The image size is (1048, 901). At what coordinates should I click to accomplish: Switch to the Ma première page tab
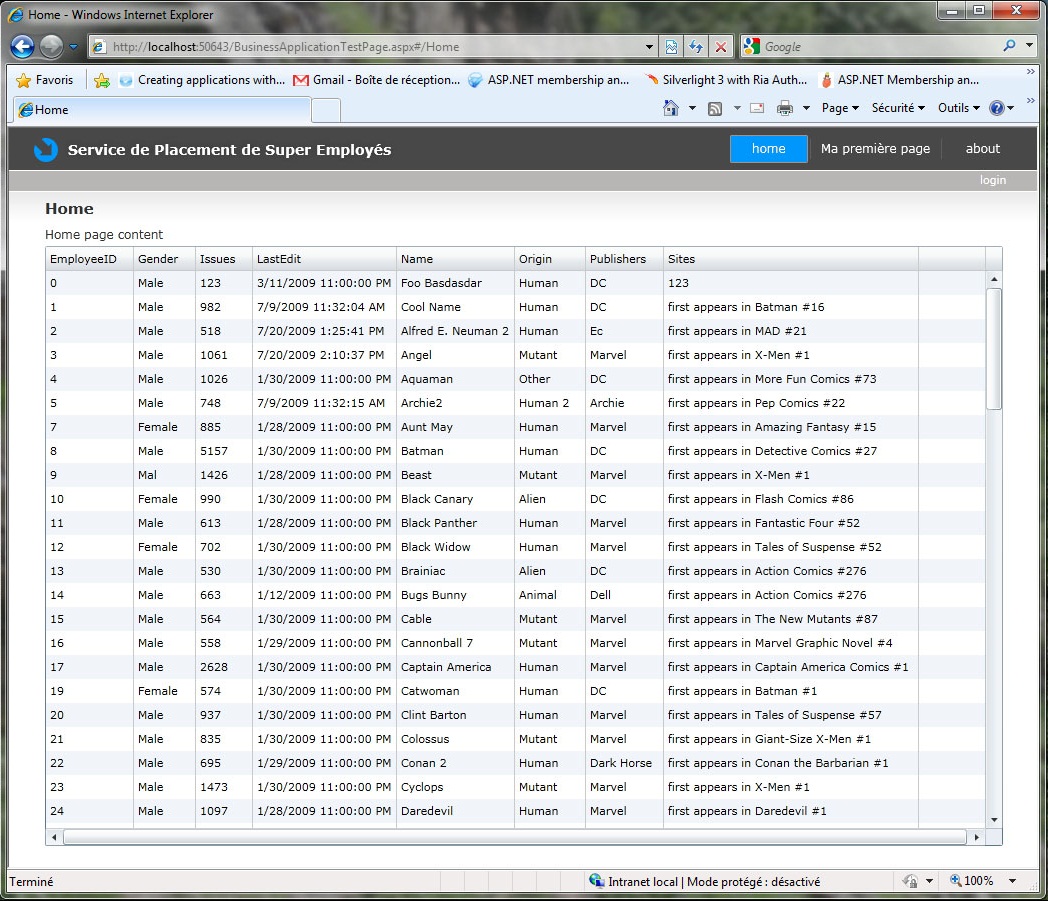coord(875,149)
